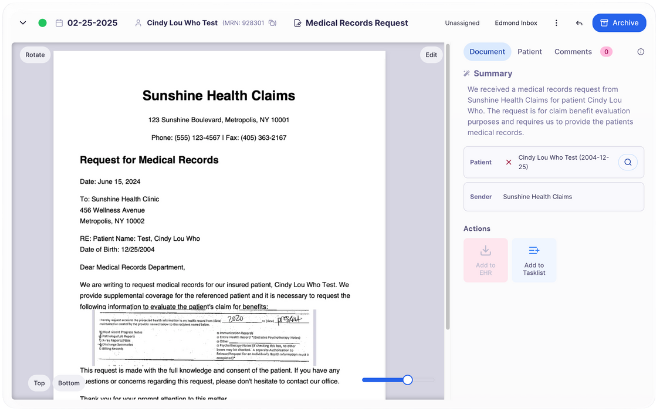The height and width of the screenshot is (412, 659).
Task: Click the copy MRN icon
Action: [x=272, y=22]
